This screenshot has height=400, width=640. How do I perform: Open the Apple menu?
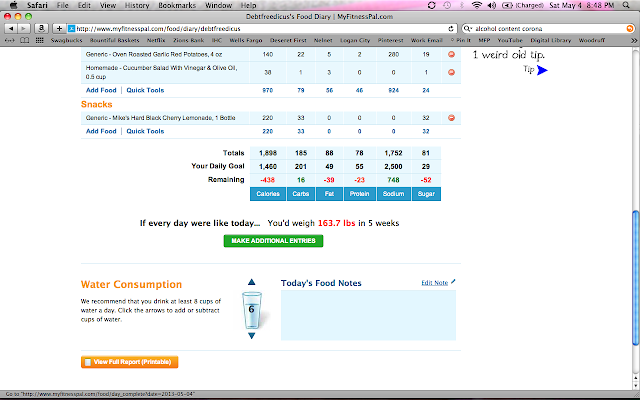point(13,5)
